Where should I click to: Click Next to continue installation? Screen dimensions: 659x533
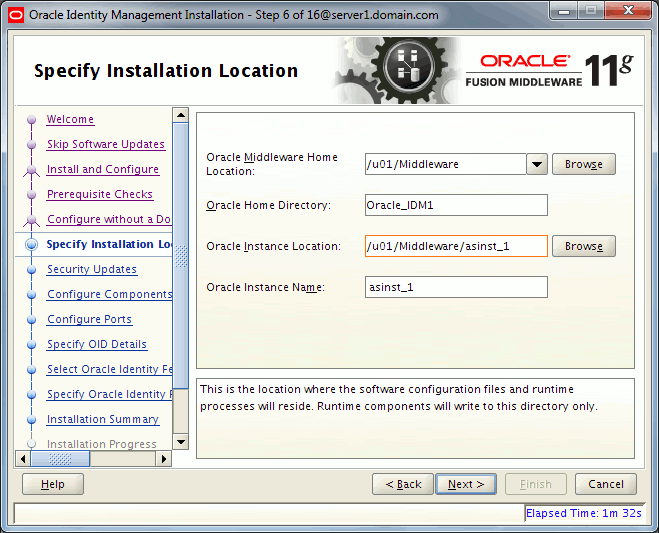[466, 484]
